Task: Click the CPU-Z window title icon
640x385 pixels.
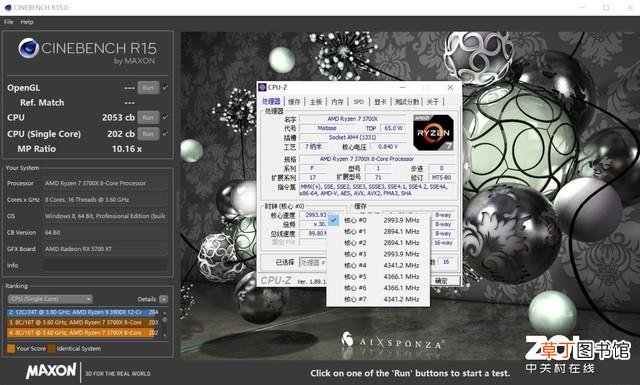Action: point(262,87)
